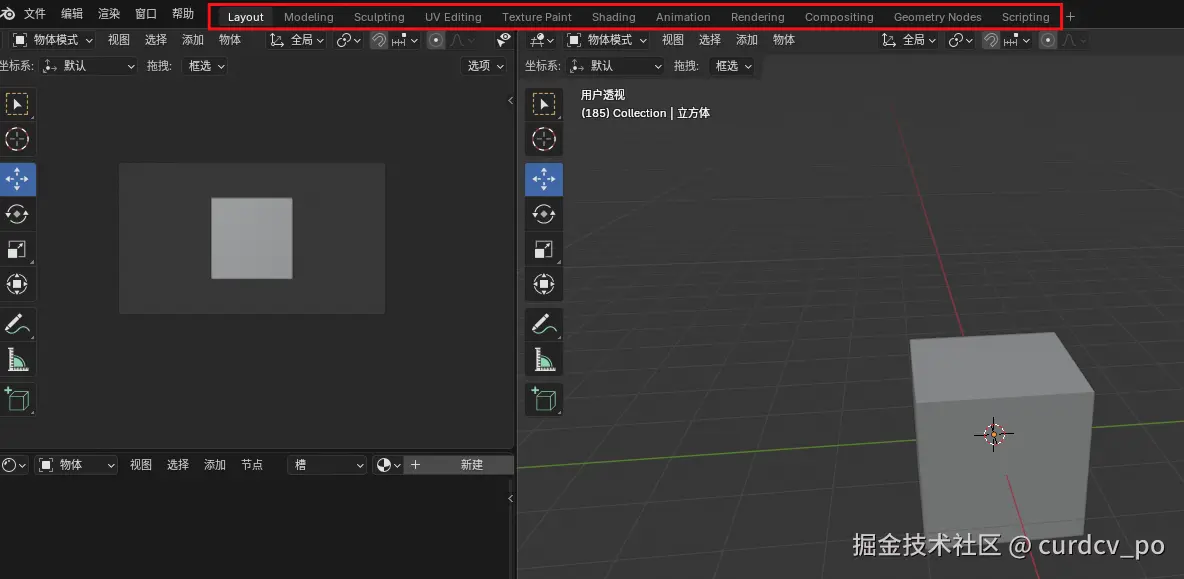Open pivot point dropdown in left viewport
The height and width of the screenshot is (579, 1184).
click(349, 40)
